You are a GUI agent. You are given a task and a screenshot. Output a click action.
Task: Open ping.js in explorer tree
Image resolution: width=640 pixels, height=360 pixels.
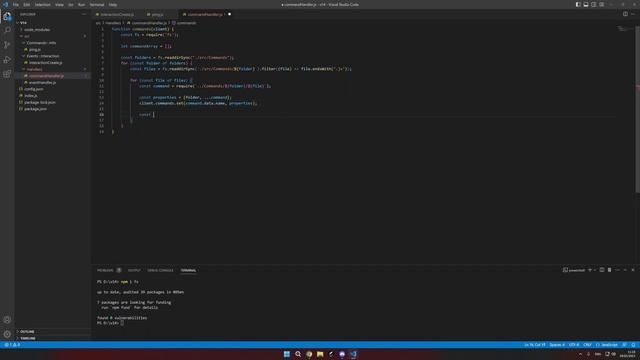[35, 49]
